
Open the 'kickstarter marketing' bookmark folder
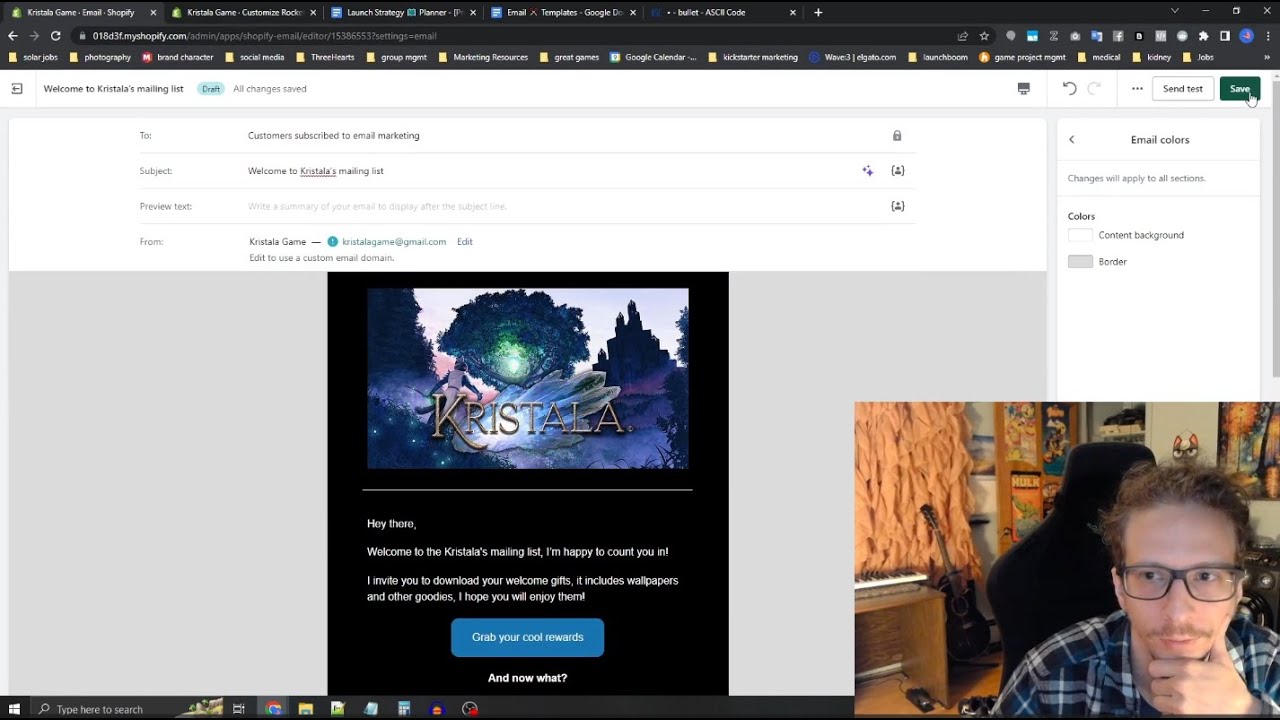[x=753, y=57]
